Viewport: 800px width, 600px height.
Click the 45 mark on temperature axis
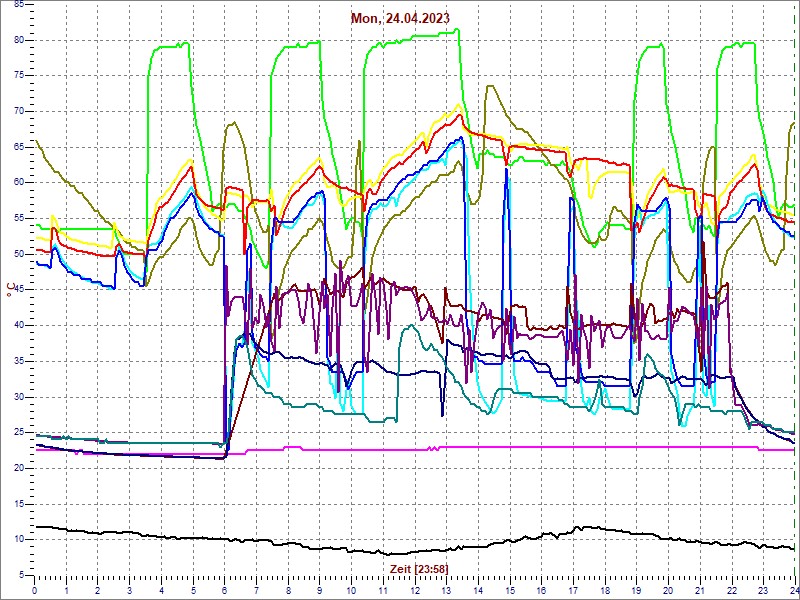pos(19,290)
